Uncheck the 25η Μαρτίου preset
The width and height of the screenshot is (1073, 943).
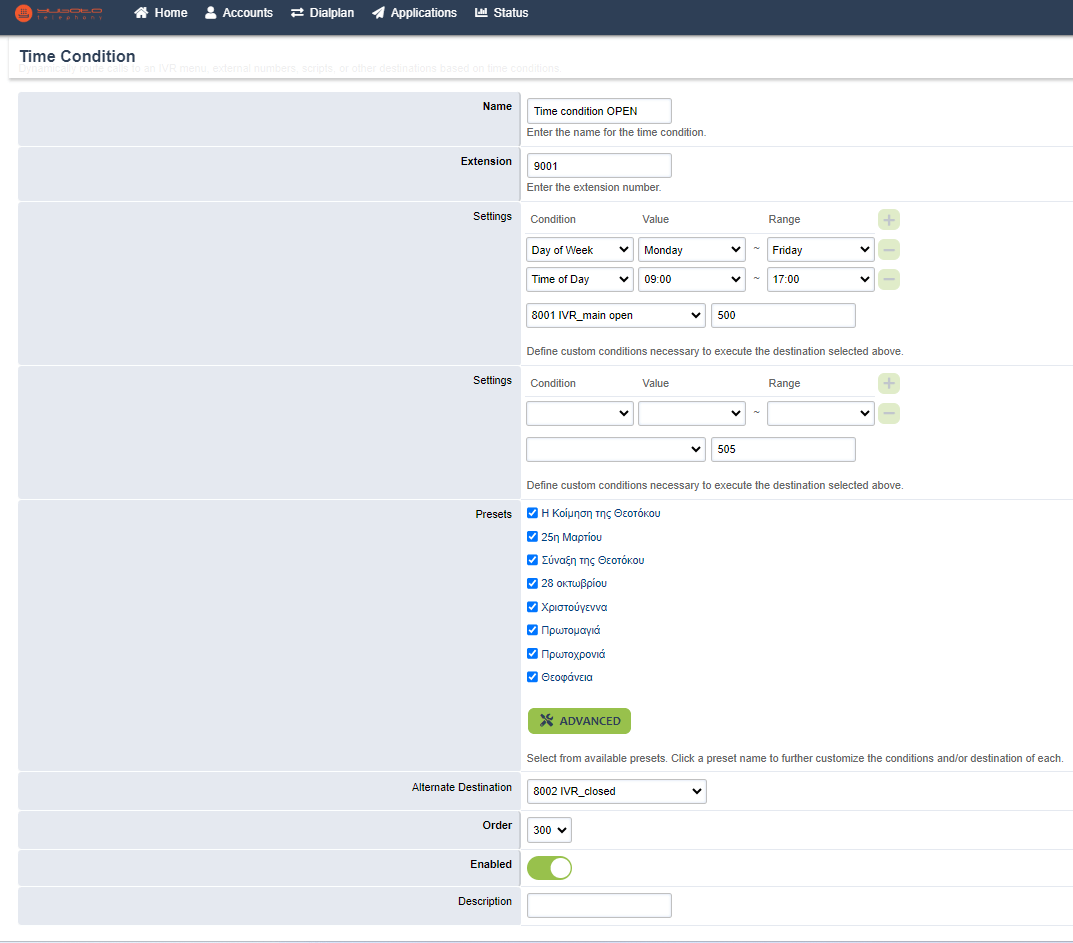tap(533, 537)
